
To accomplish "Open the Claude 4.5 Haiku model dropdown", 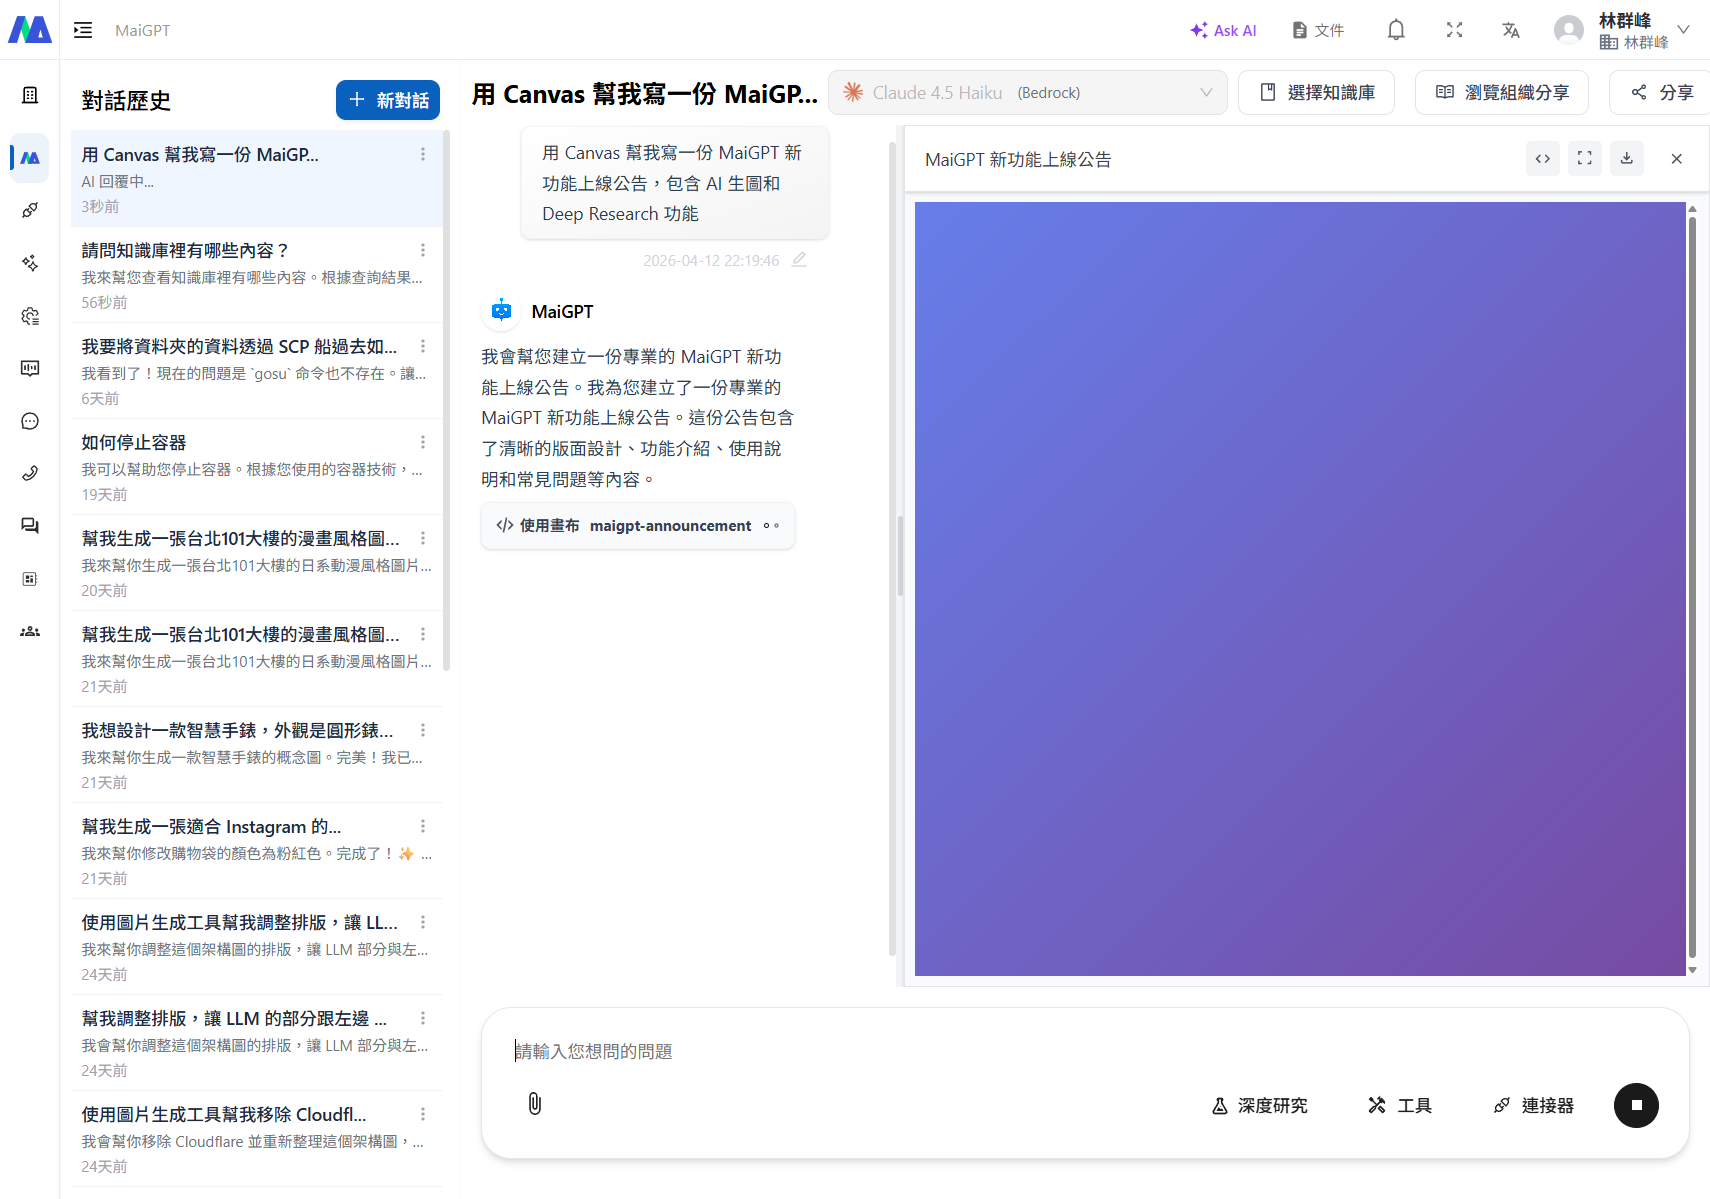I will 1028,92.
